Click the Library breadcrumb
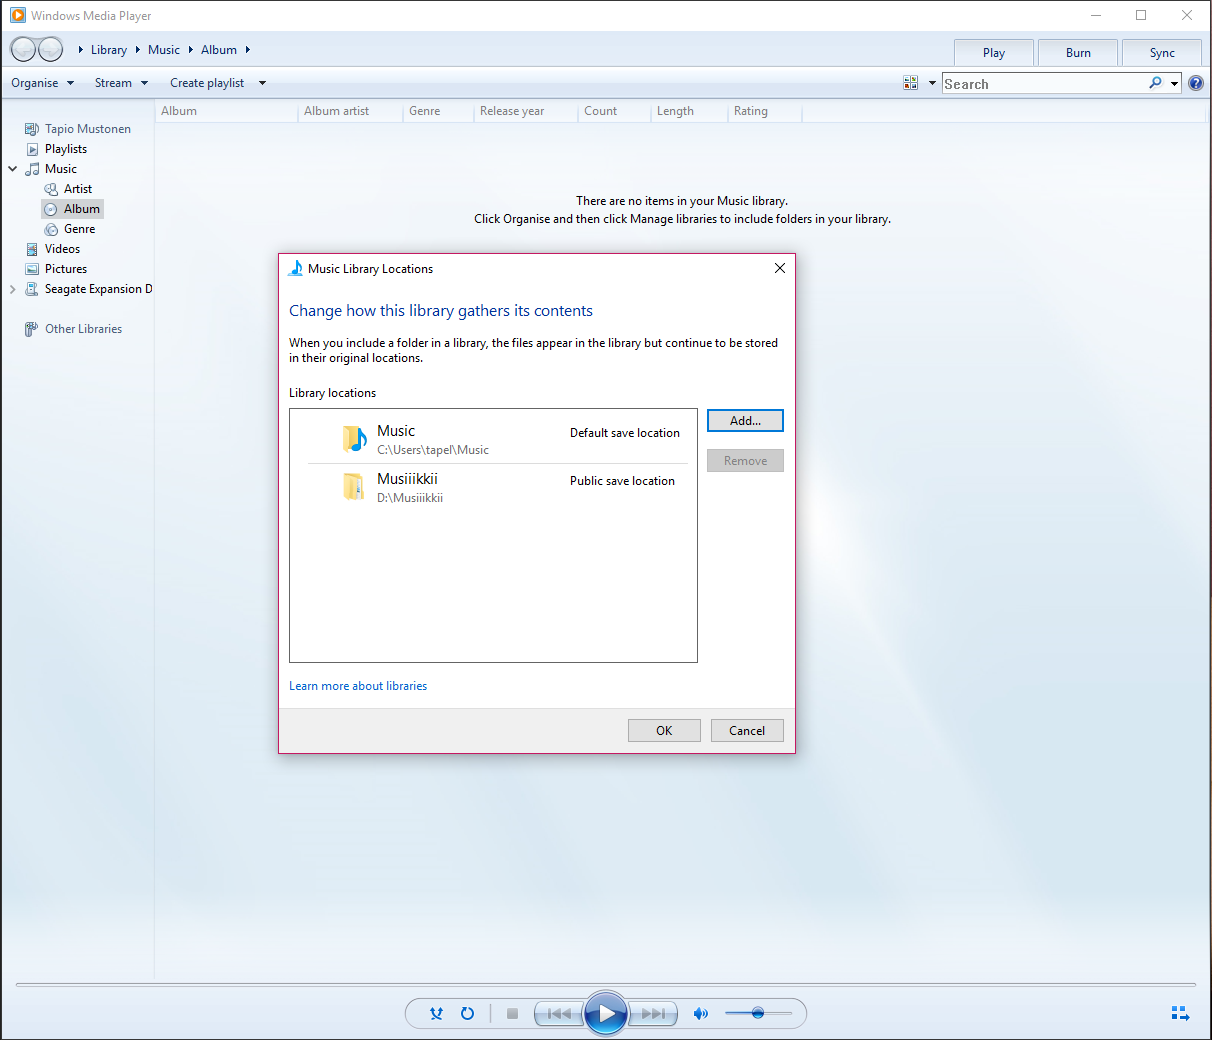This screenshot has height=1040, width=1212. pos(109,50)
